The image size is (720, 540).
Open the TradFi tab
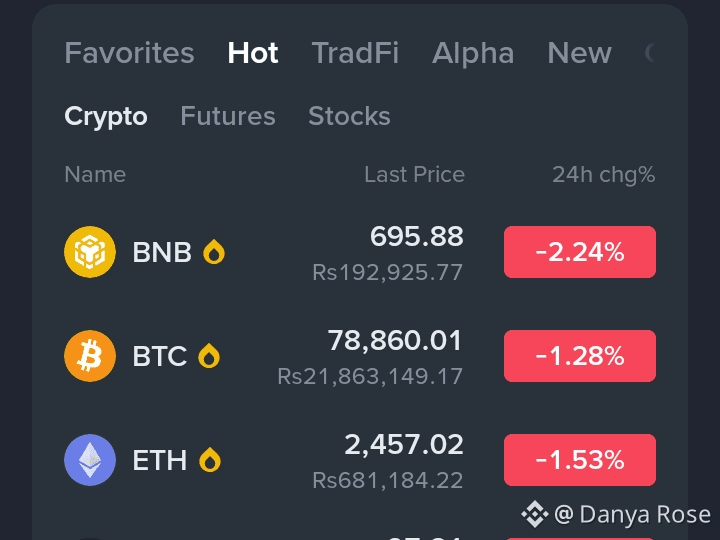pos(355,53)
